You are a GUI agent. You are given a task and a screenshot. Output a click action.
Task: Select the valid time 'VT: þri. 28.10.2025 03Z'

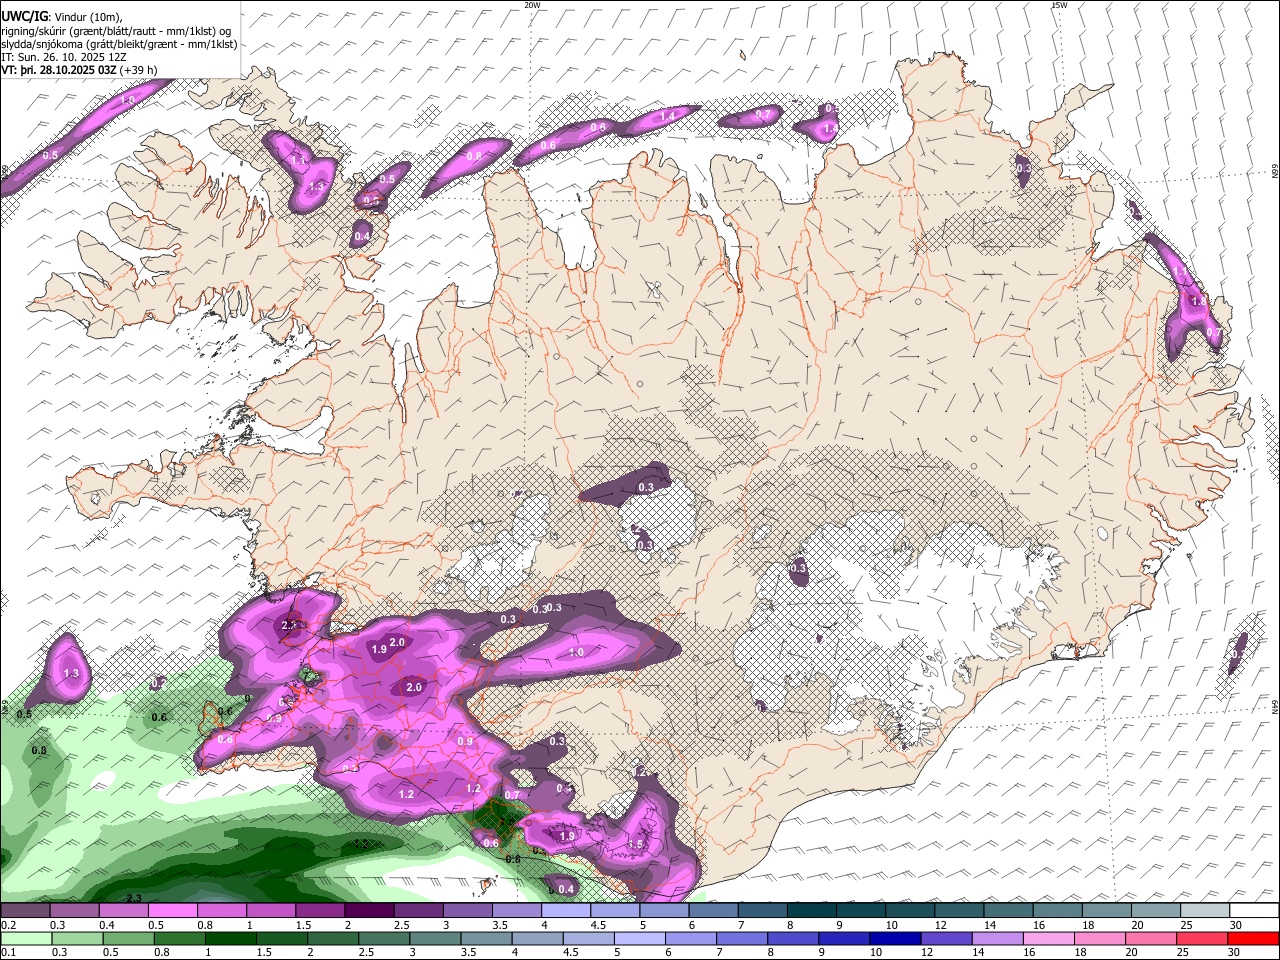59,70
